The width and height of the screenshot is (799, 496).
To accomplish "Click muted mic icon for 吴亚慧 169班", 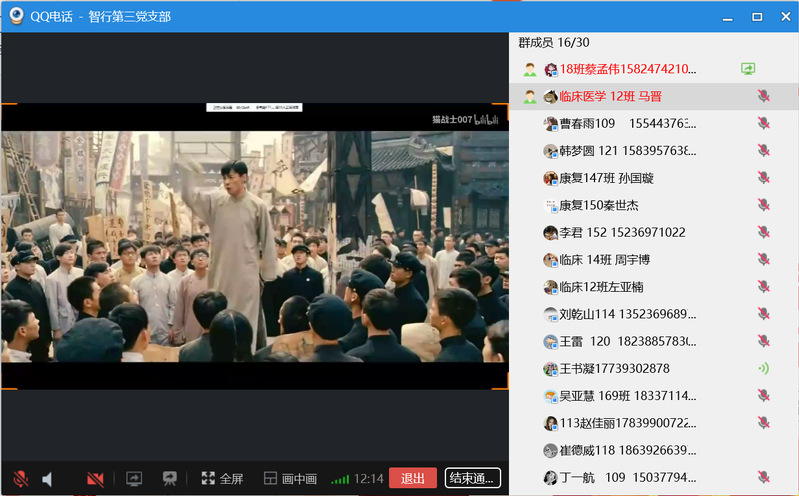I will [x=763, y=396].
